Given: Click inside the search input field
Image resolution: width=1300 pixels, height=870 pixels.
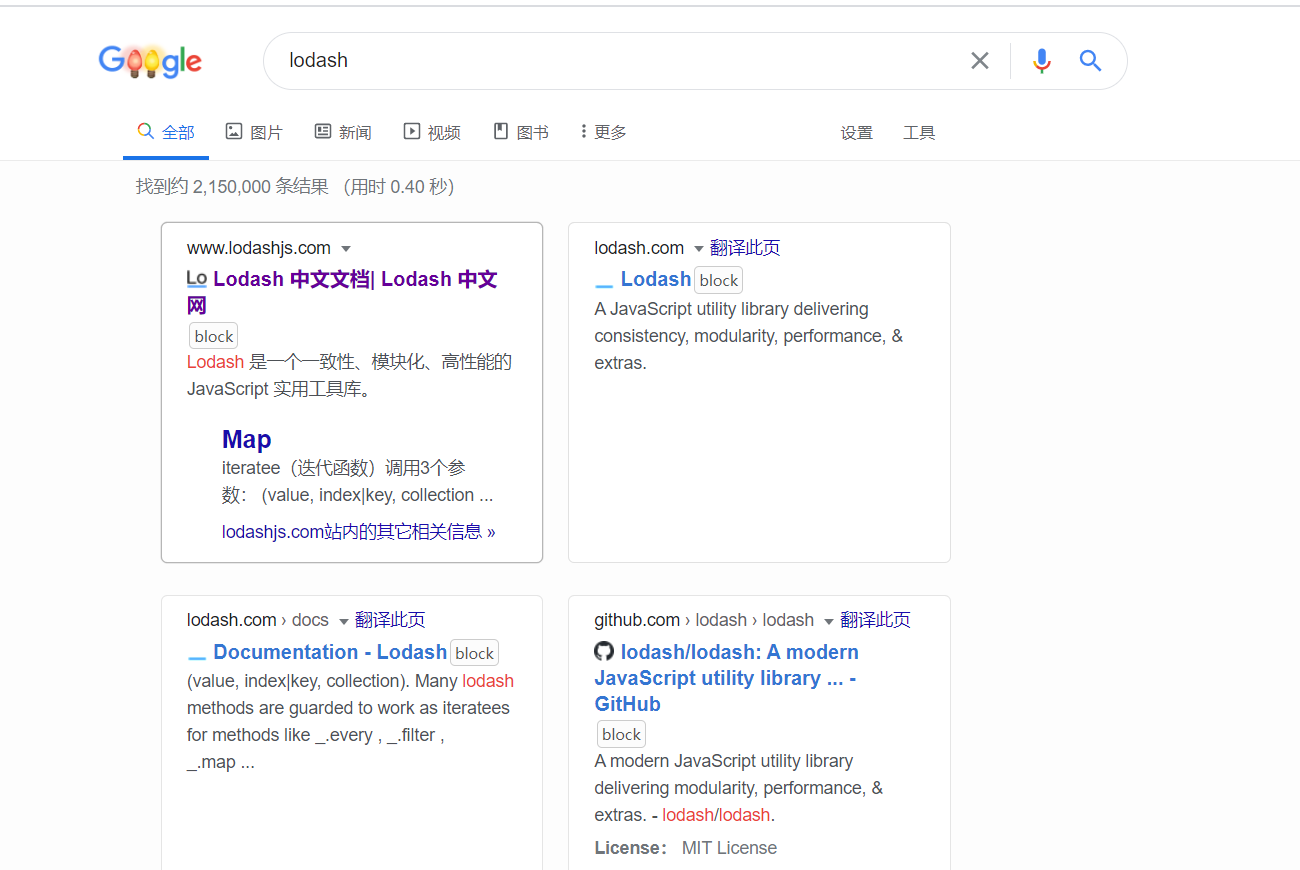Looking at the screenshot, I should pyautogui.click(x=600, y=60).
